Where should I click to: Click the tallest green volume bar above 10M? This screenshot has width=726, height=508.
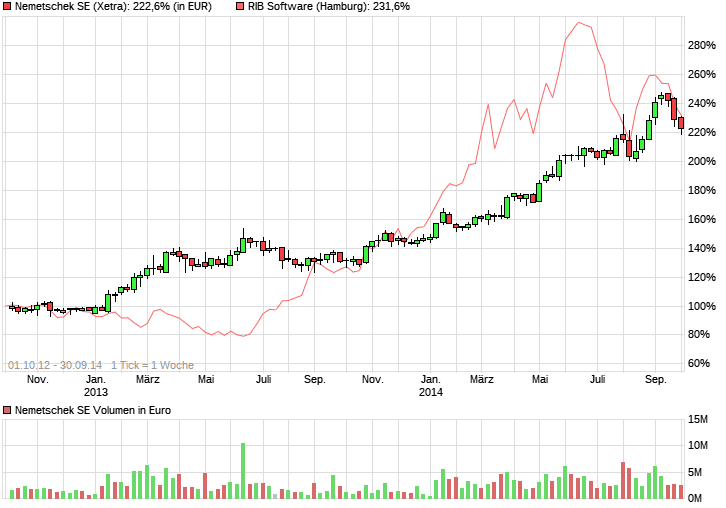pos(243,471)
